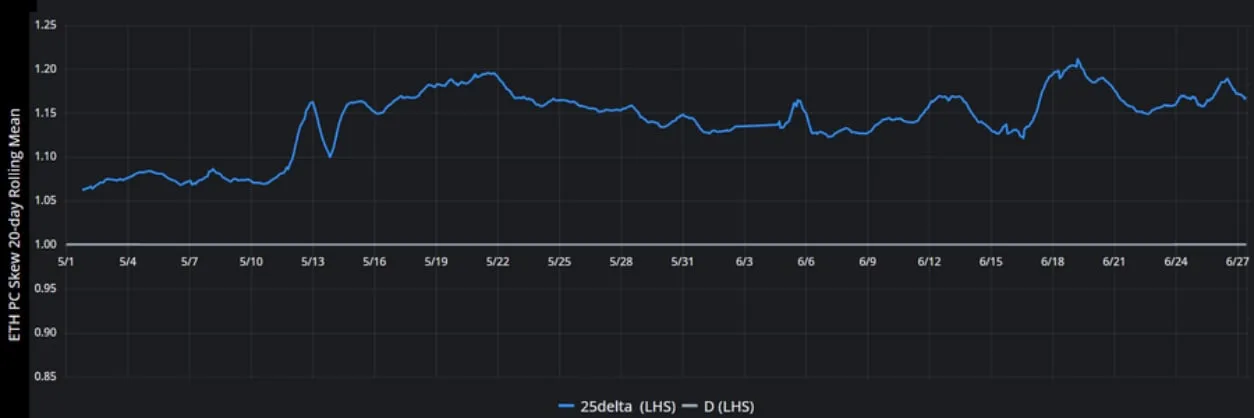The height and width of the screenshot is (418, 1254).
Task: Click the blue line peak near 6/19
Action: 1077,59
